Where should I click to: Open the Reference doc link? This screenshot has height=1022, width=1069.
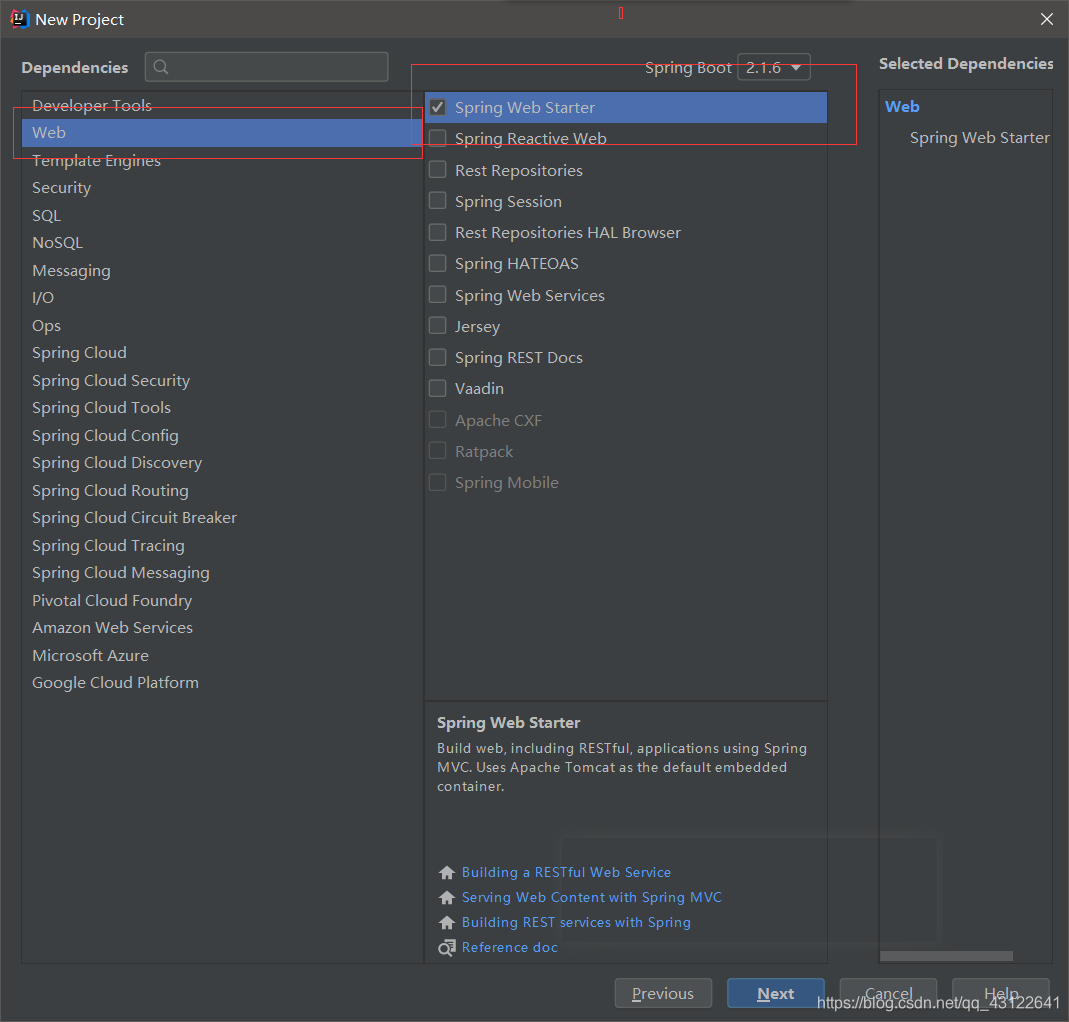509,948
